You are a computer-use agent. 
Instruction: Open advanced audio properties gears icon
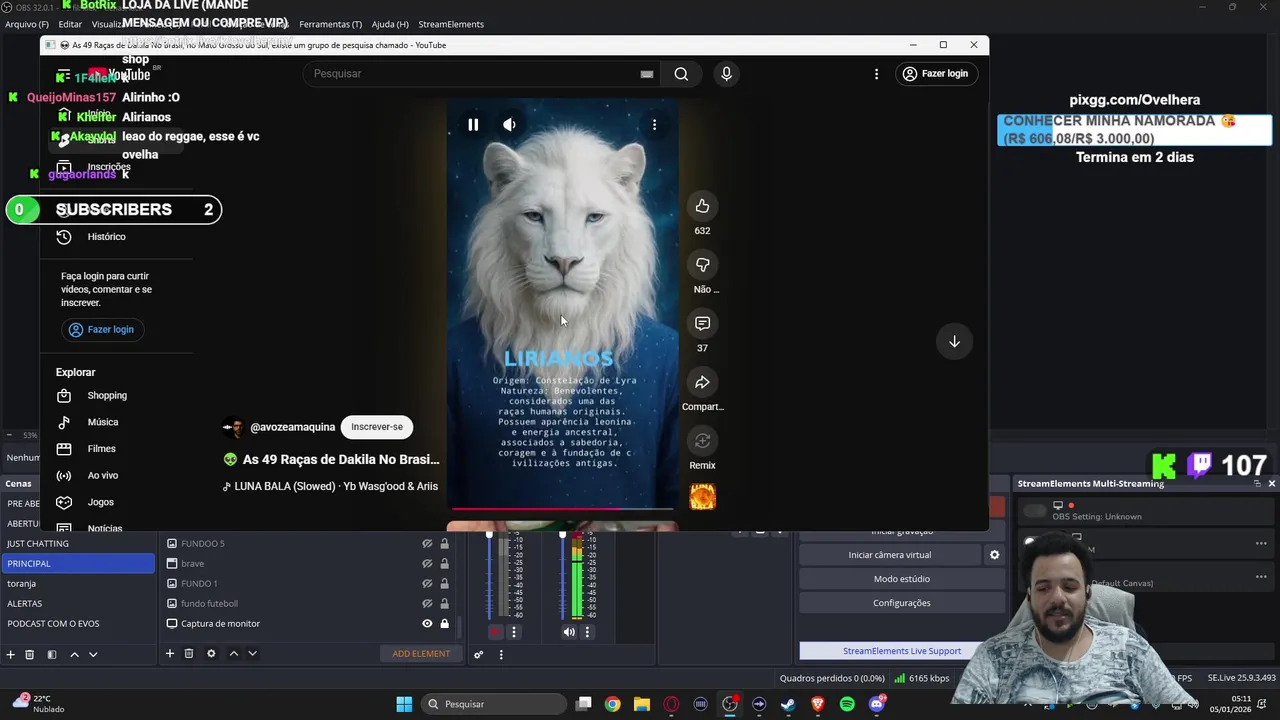479,654
